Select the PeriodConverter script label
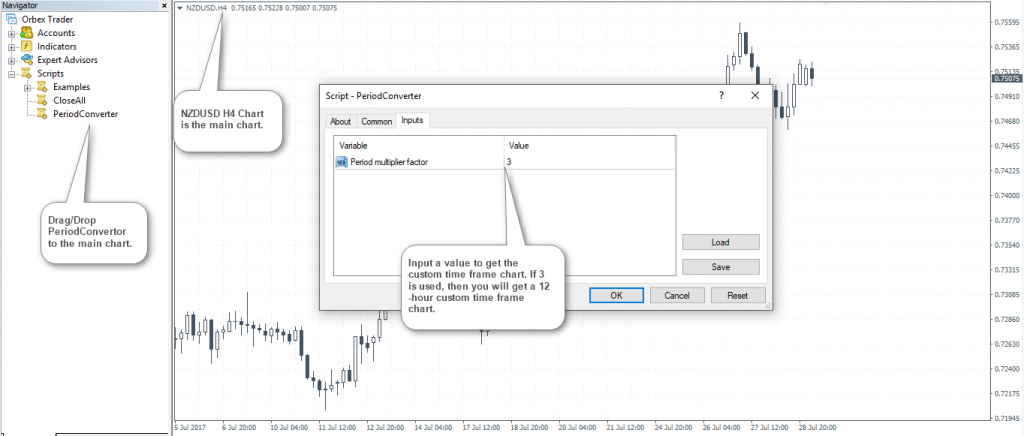This screenshot has height=436, width=1024. pos(86,114)
